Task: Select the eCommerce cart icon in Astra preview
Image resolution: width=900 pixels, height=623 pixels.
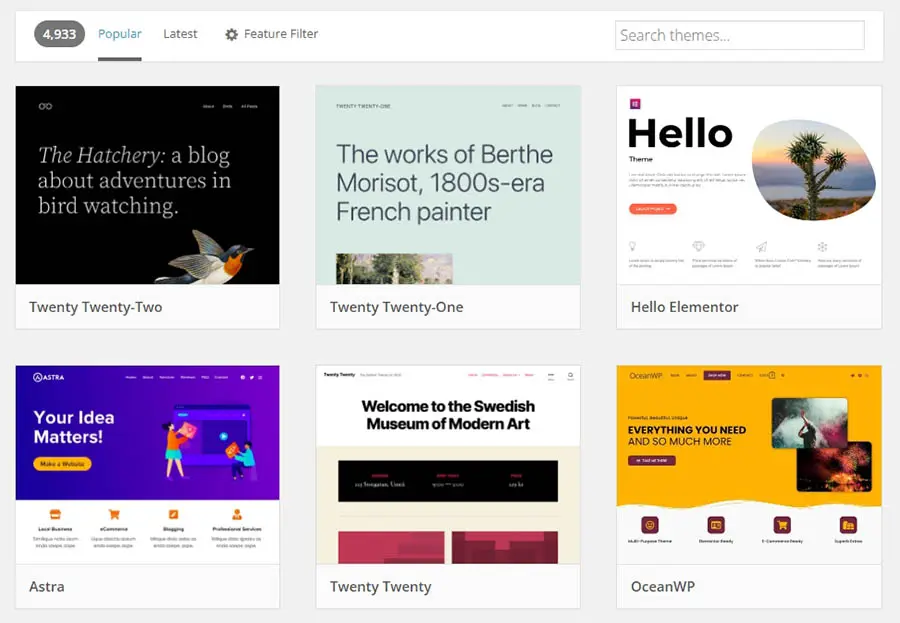Action: pyautogui.click(x=113, y=513)
